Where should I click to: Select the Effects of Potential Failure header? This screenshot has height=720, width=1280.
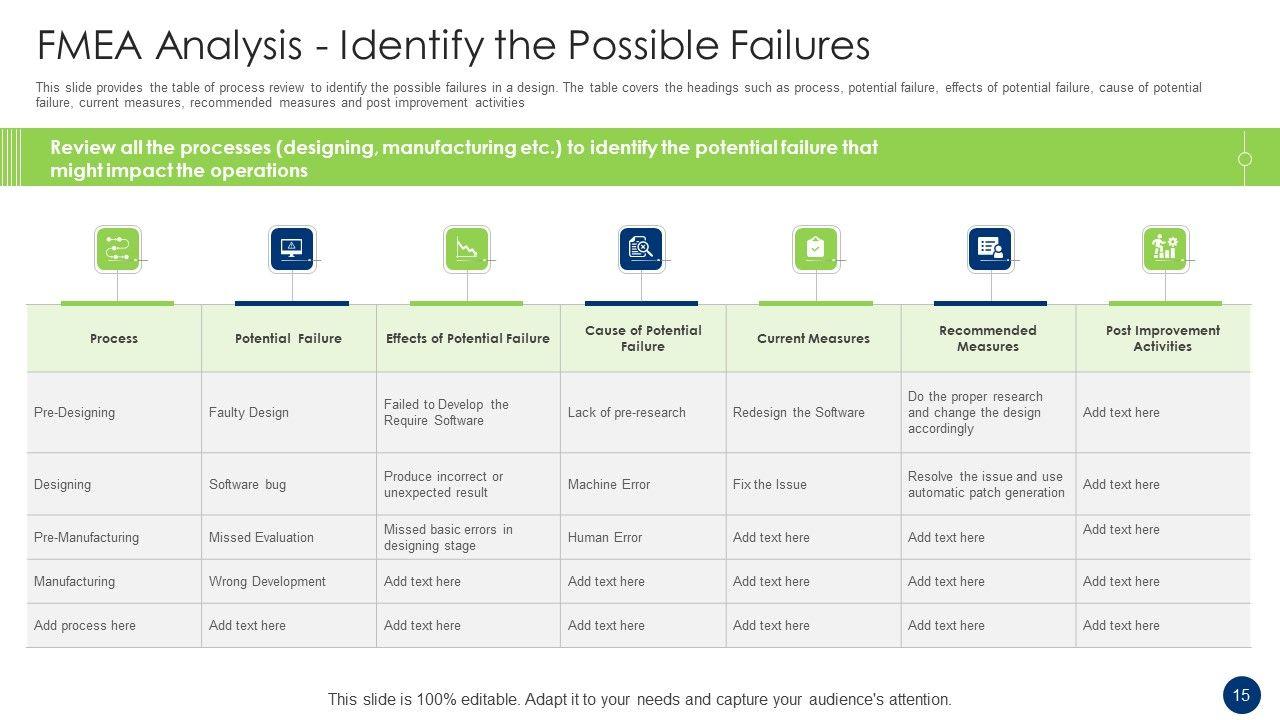(468, 339)
